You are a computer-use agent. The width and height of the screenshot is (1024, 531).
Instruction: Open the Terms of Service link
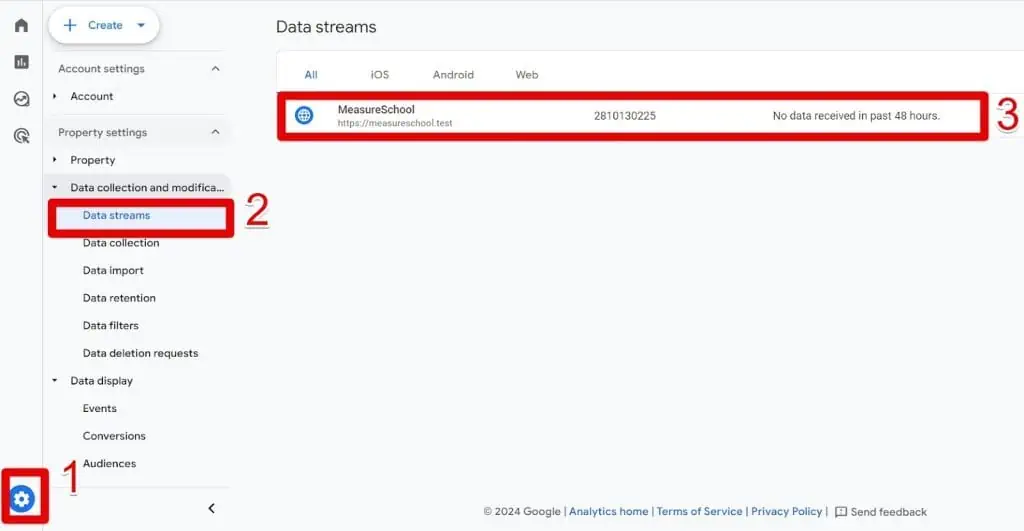click(699, 511)
